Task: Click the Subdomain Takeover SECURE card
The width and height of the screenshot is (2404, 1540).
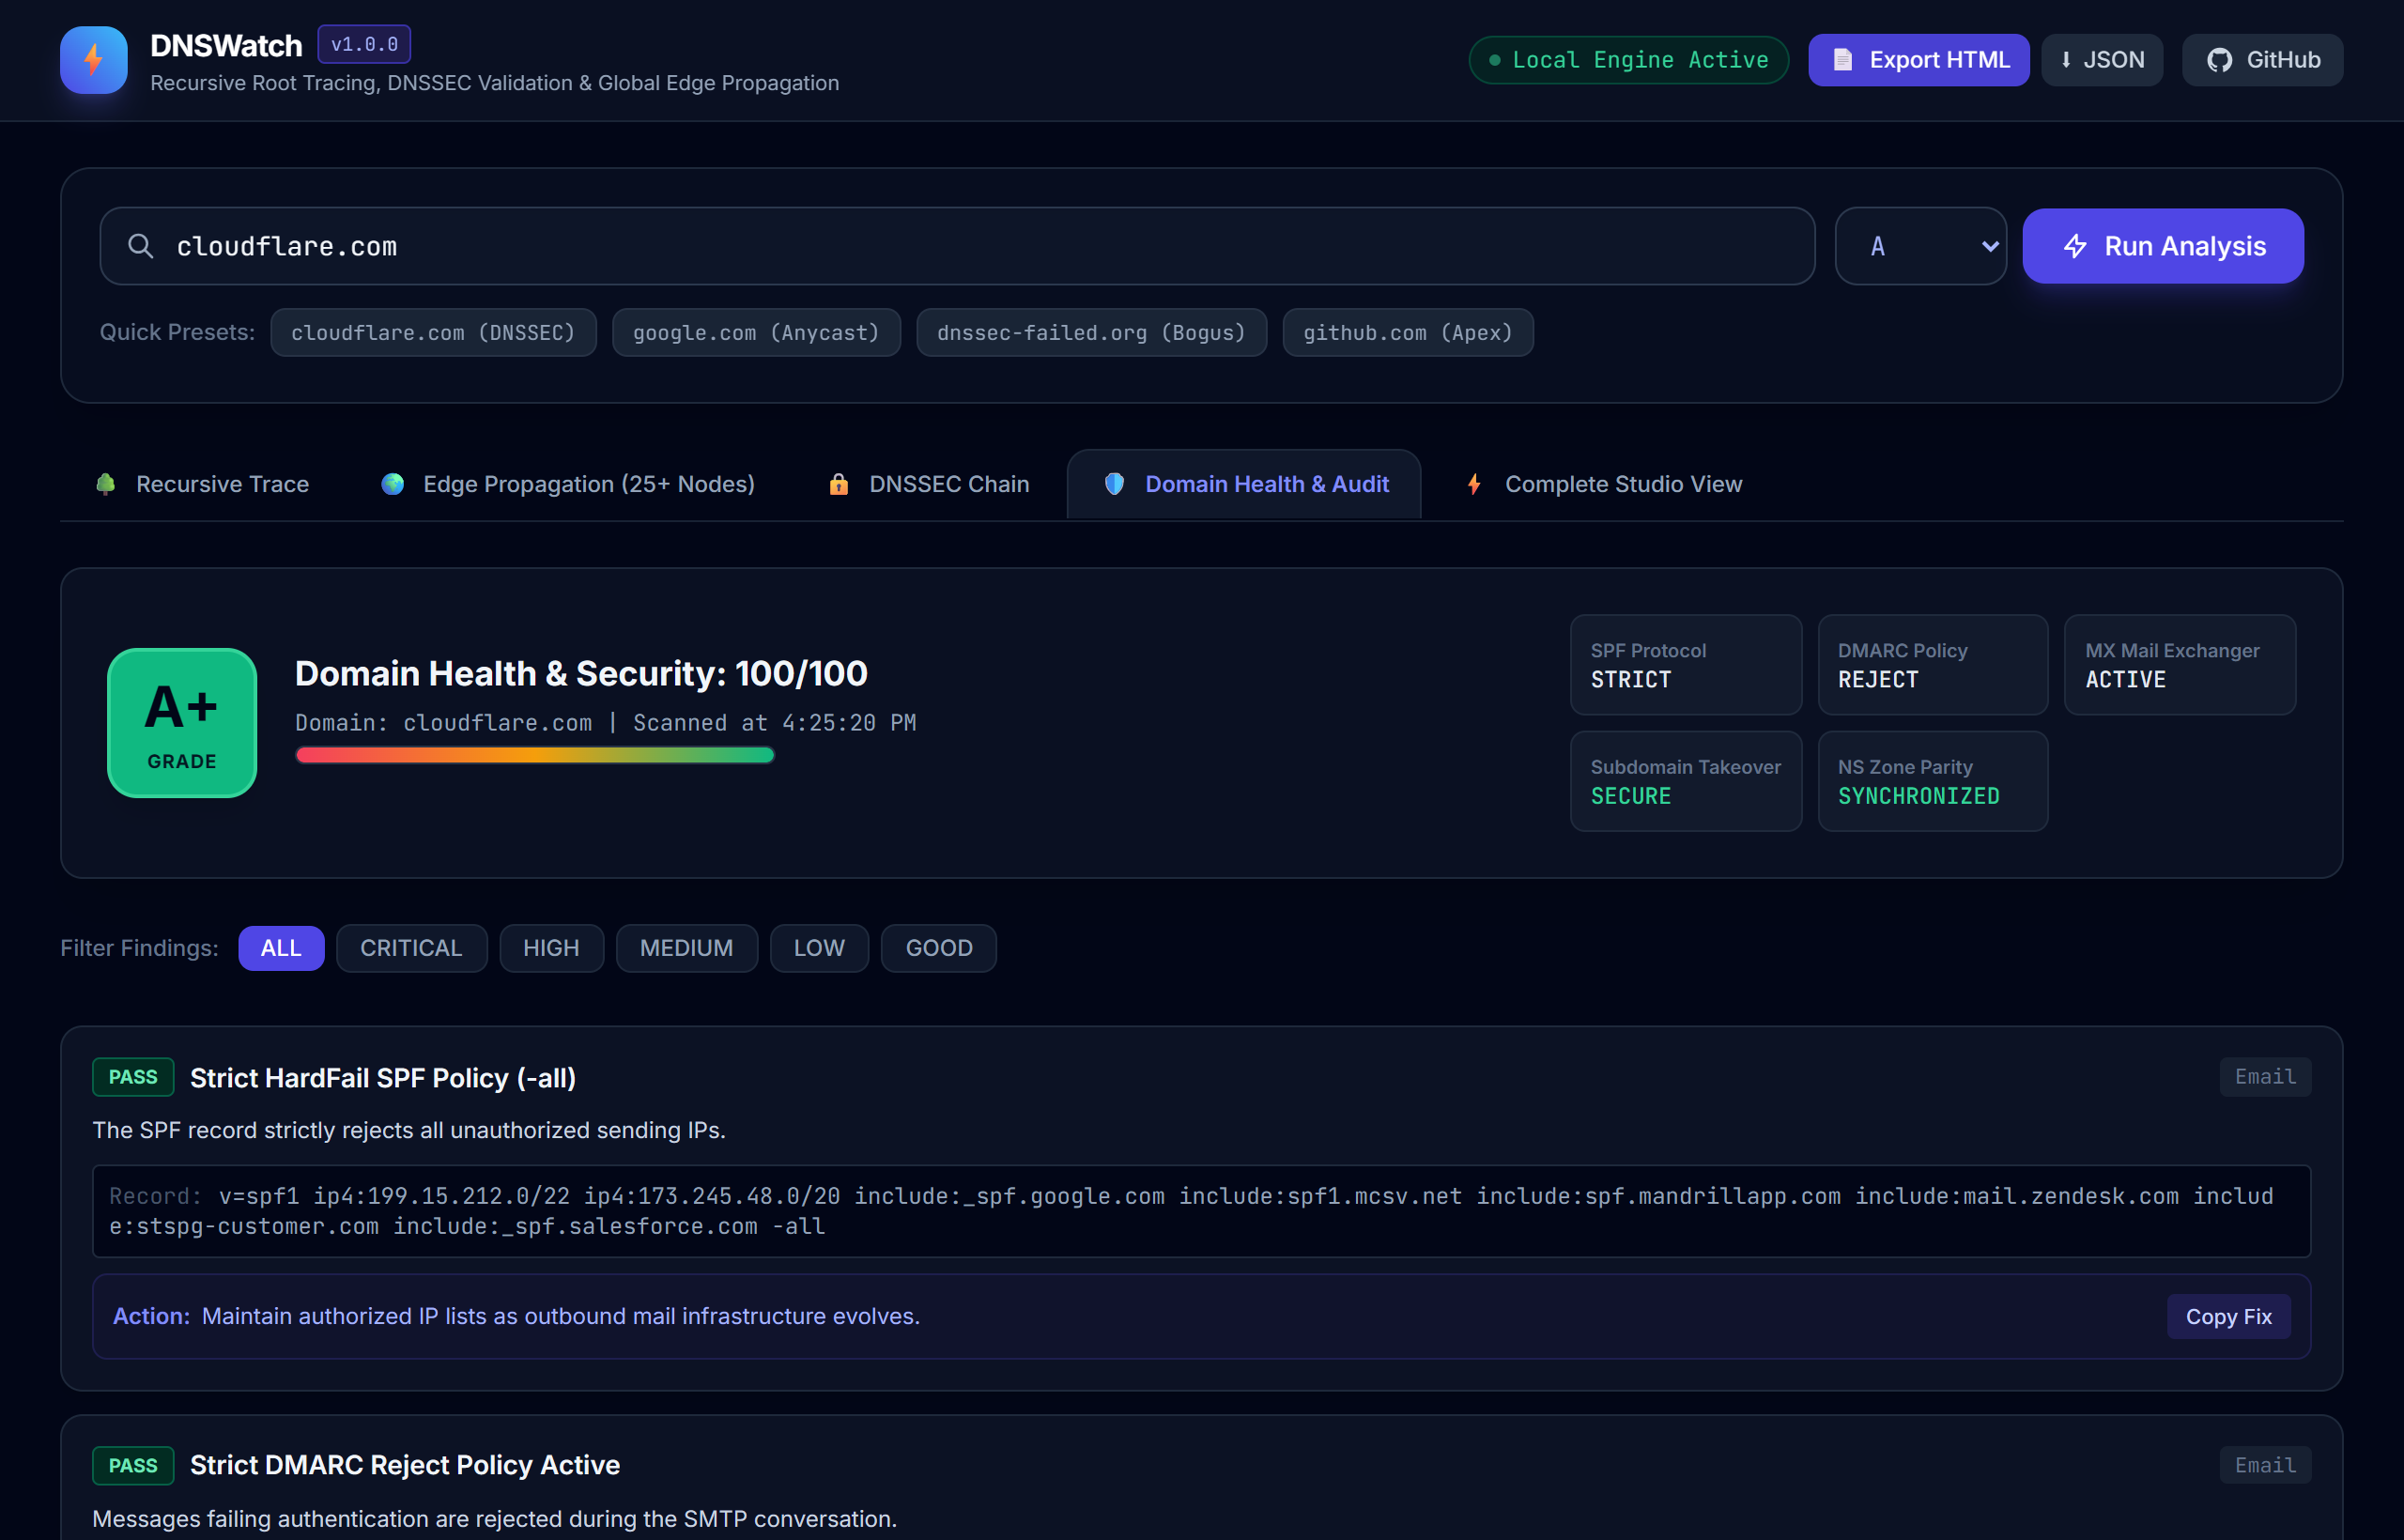Action: click(x=1686, y=781)
